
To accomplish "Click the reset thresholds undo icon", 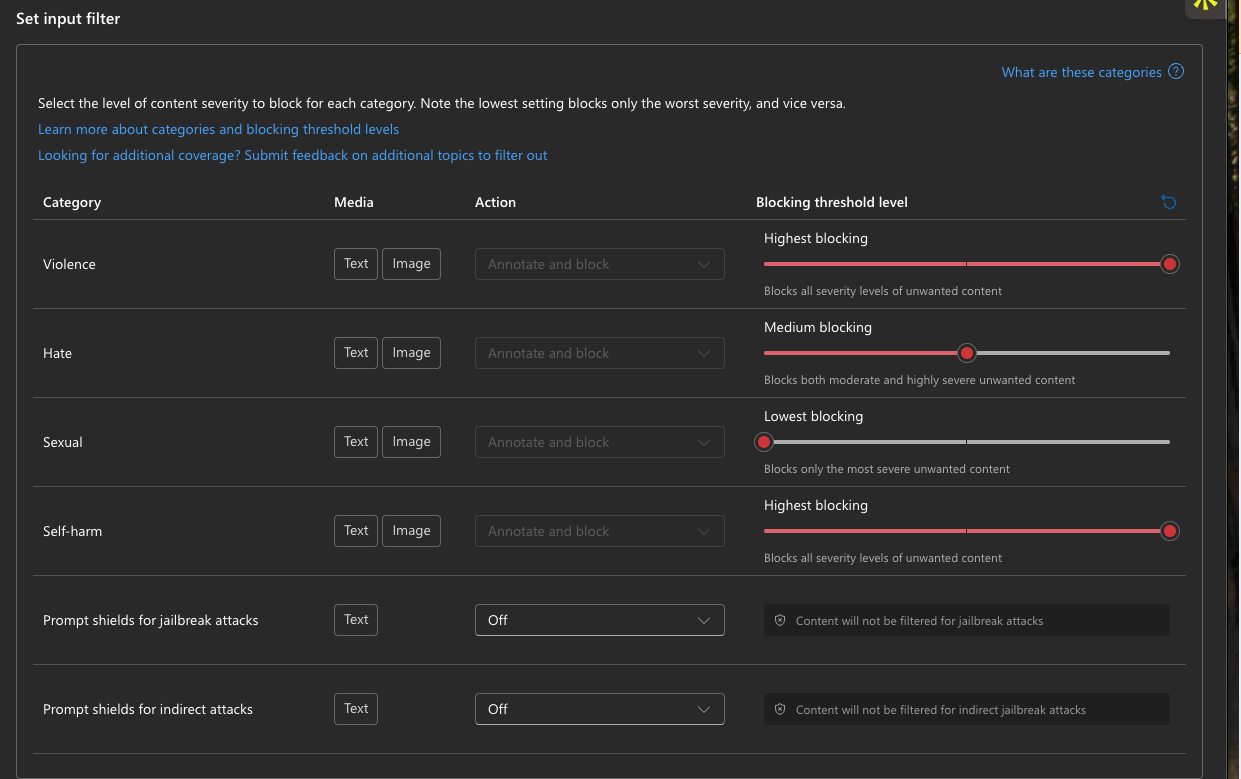I will coord(1168,202).
